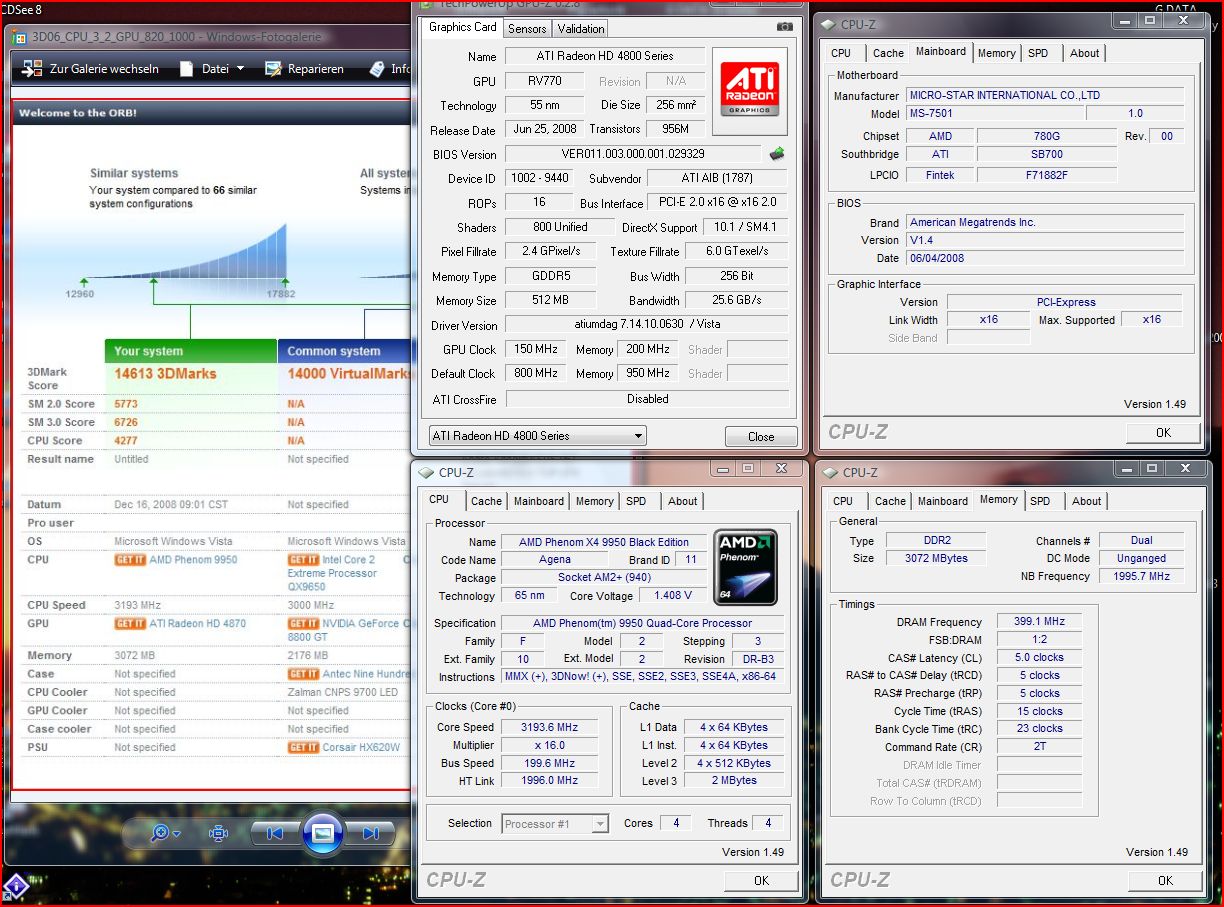
Task: Click the CPU-Z Memory window title icon
Action: point(830,473)
